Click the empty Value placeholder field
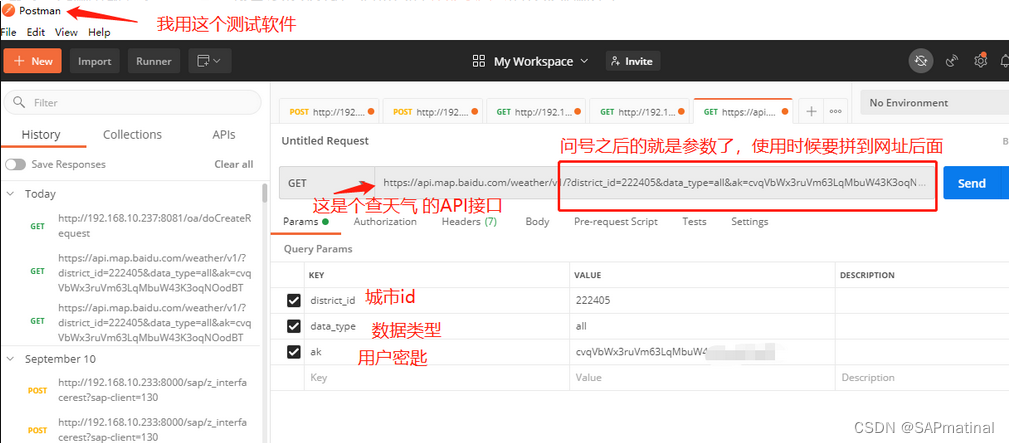Image resolution: width=1009 pixels, height=443 pixels. [x=702, y=377]
